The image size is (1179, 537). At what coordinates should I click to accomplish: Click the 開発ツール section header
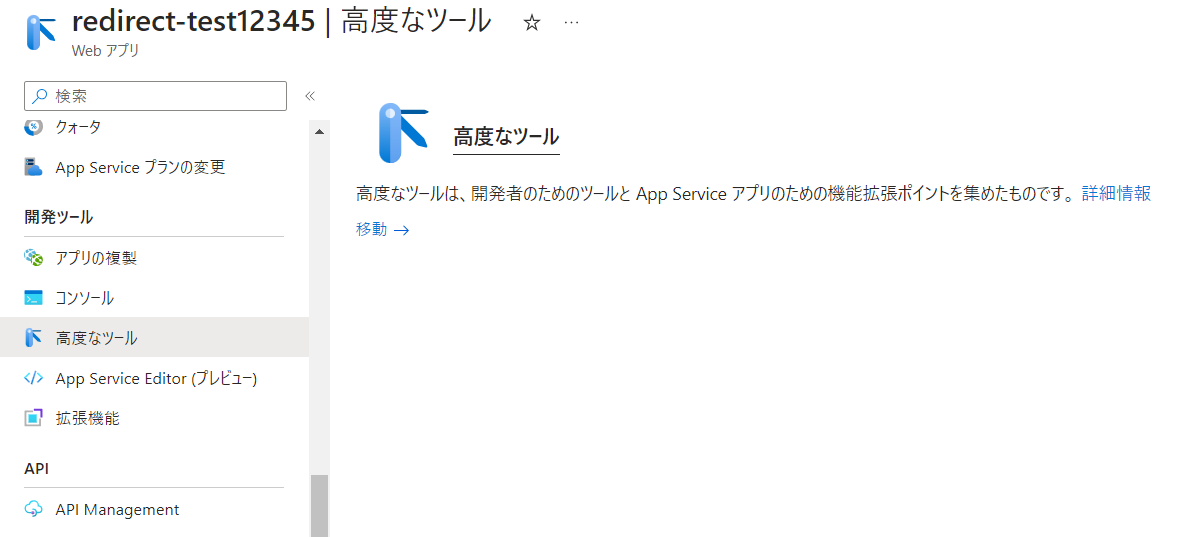(59, 217)
